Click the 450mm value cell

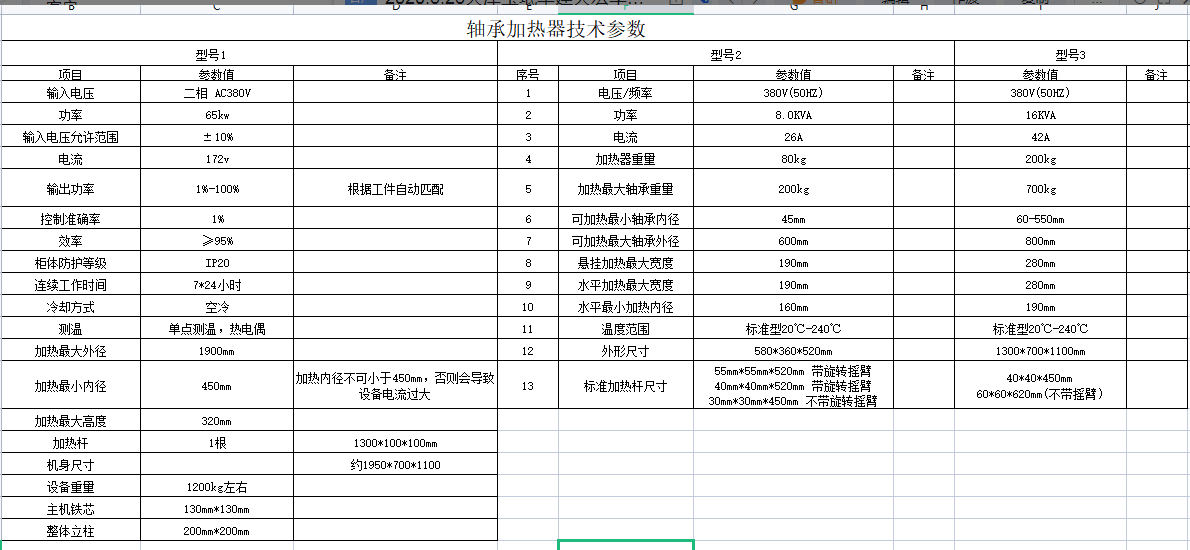[x=217, y=386]
